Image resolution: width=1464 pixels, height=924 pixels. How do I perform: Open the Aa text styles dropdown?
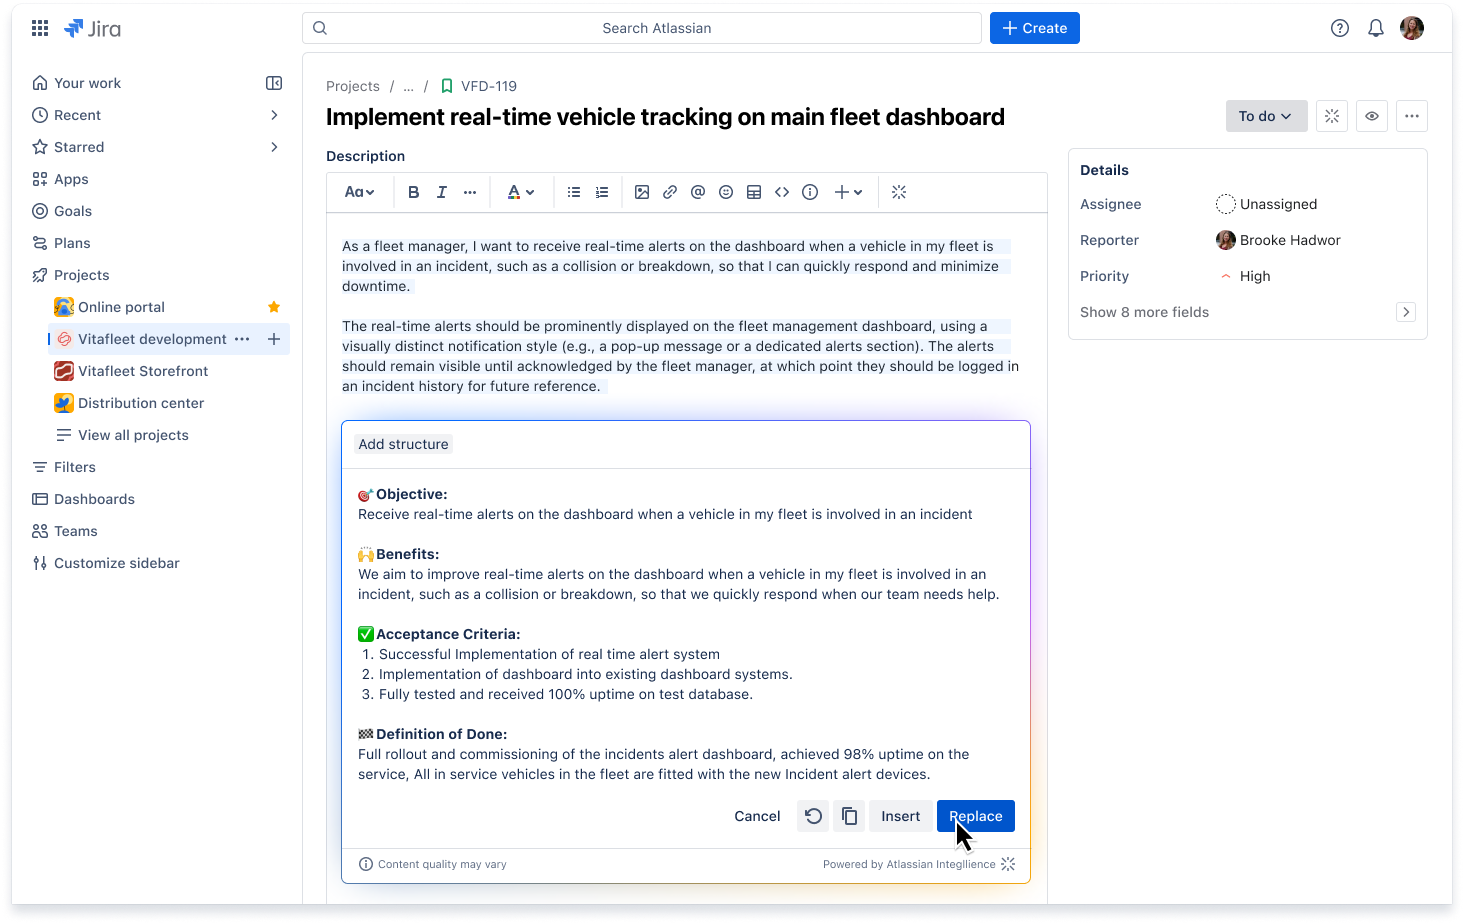pyautogui.click(x=360, y=192)
